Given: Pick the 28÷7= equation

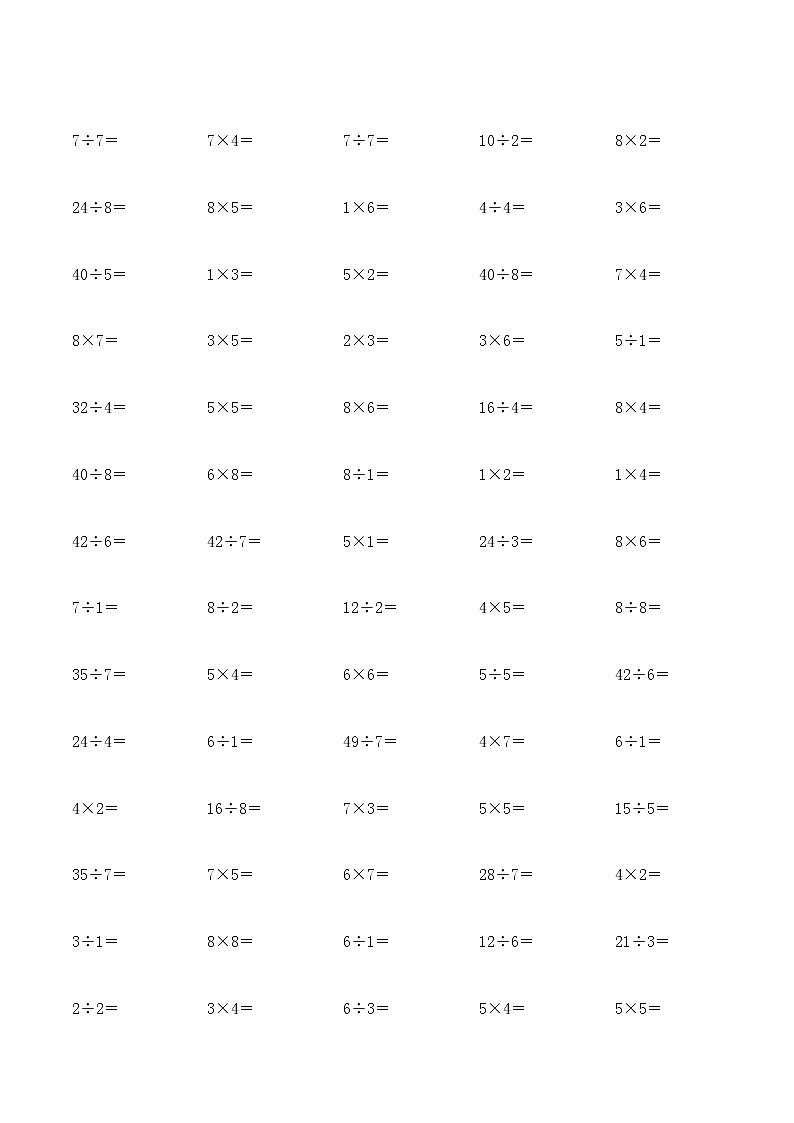Looking at the screenshot, I should click(505, 875).
